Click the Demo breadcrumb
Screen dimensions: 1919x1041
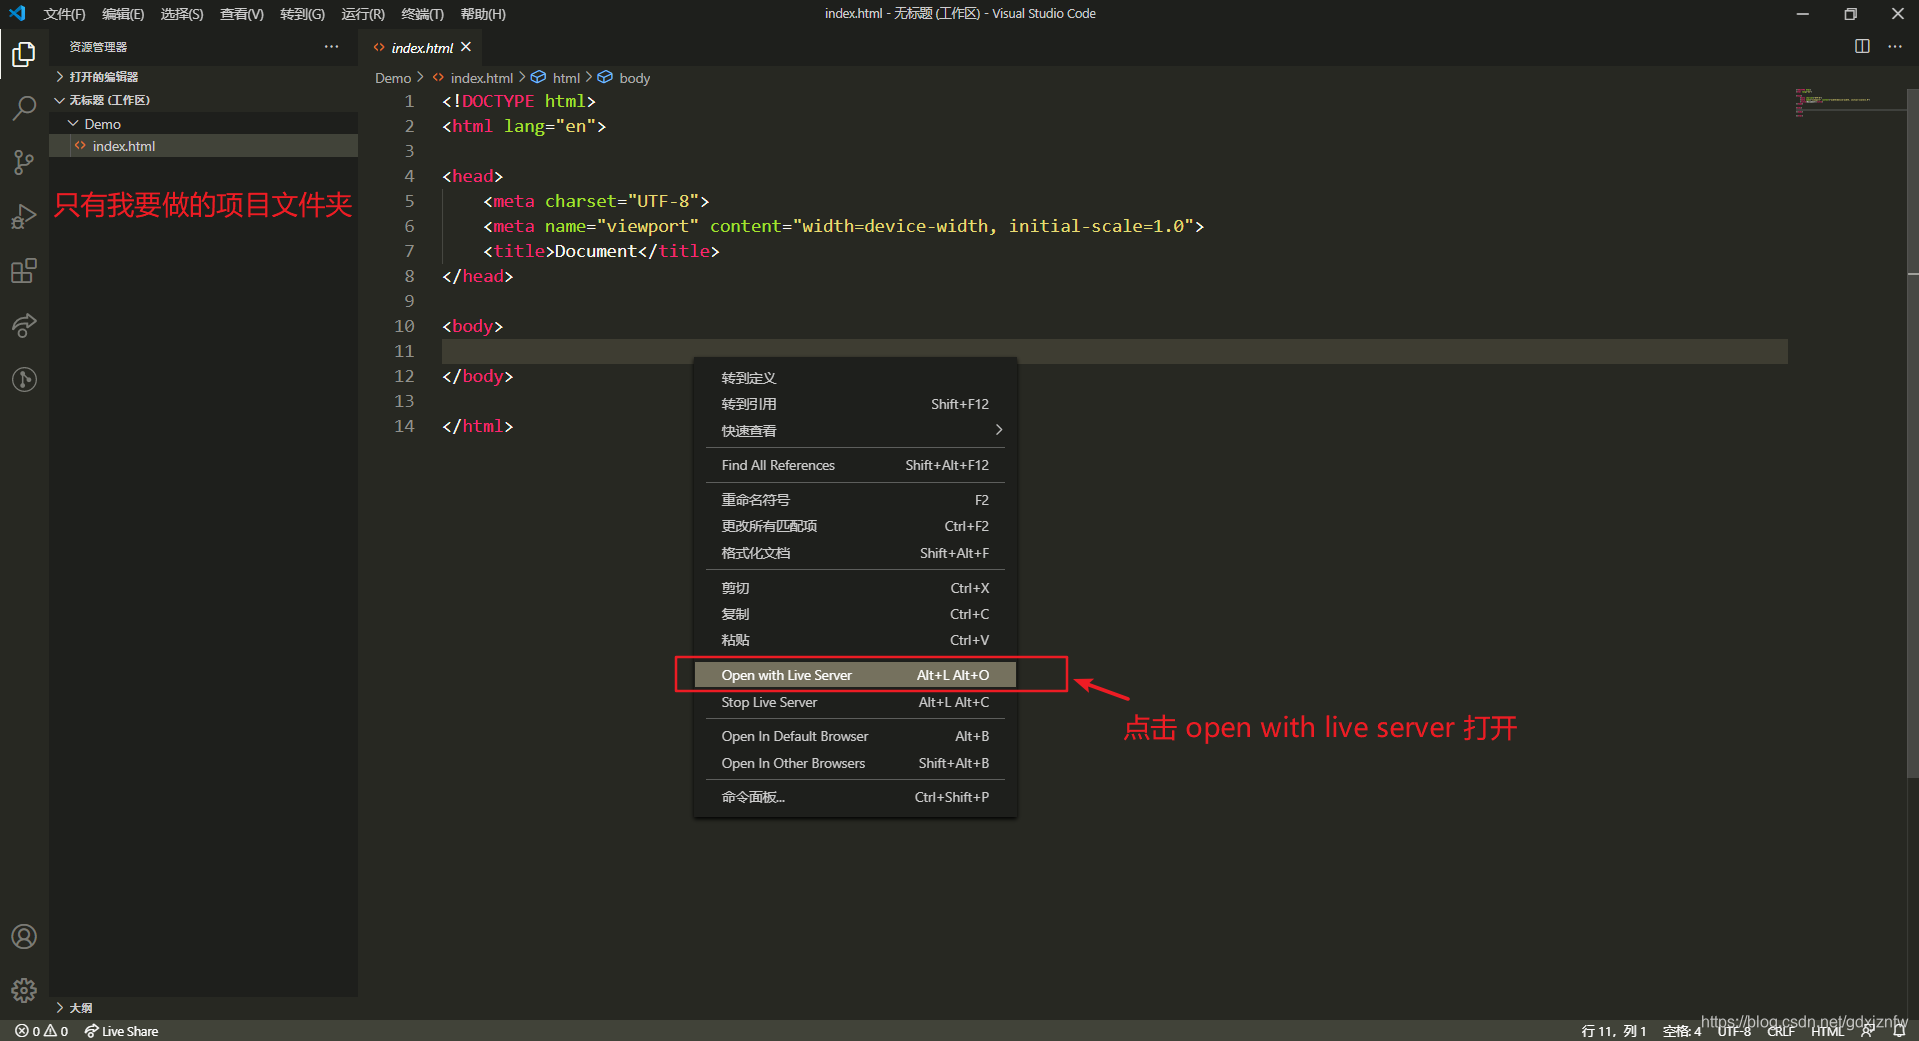[393, 78]
